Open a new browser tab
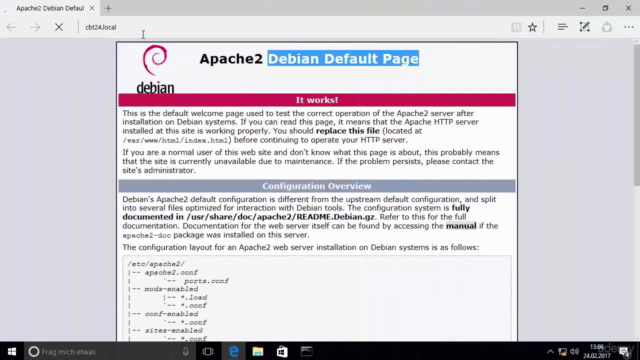 point(108,8)
